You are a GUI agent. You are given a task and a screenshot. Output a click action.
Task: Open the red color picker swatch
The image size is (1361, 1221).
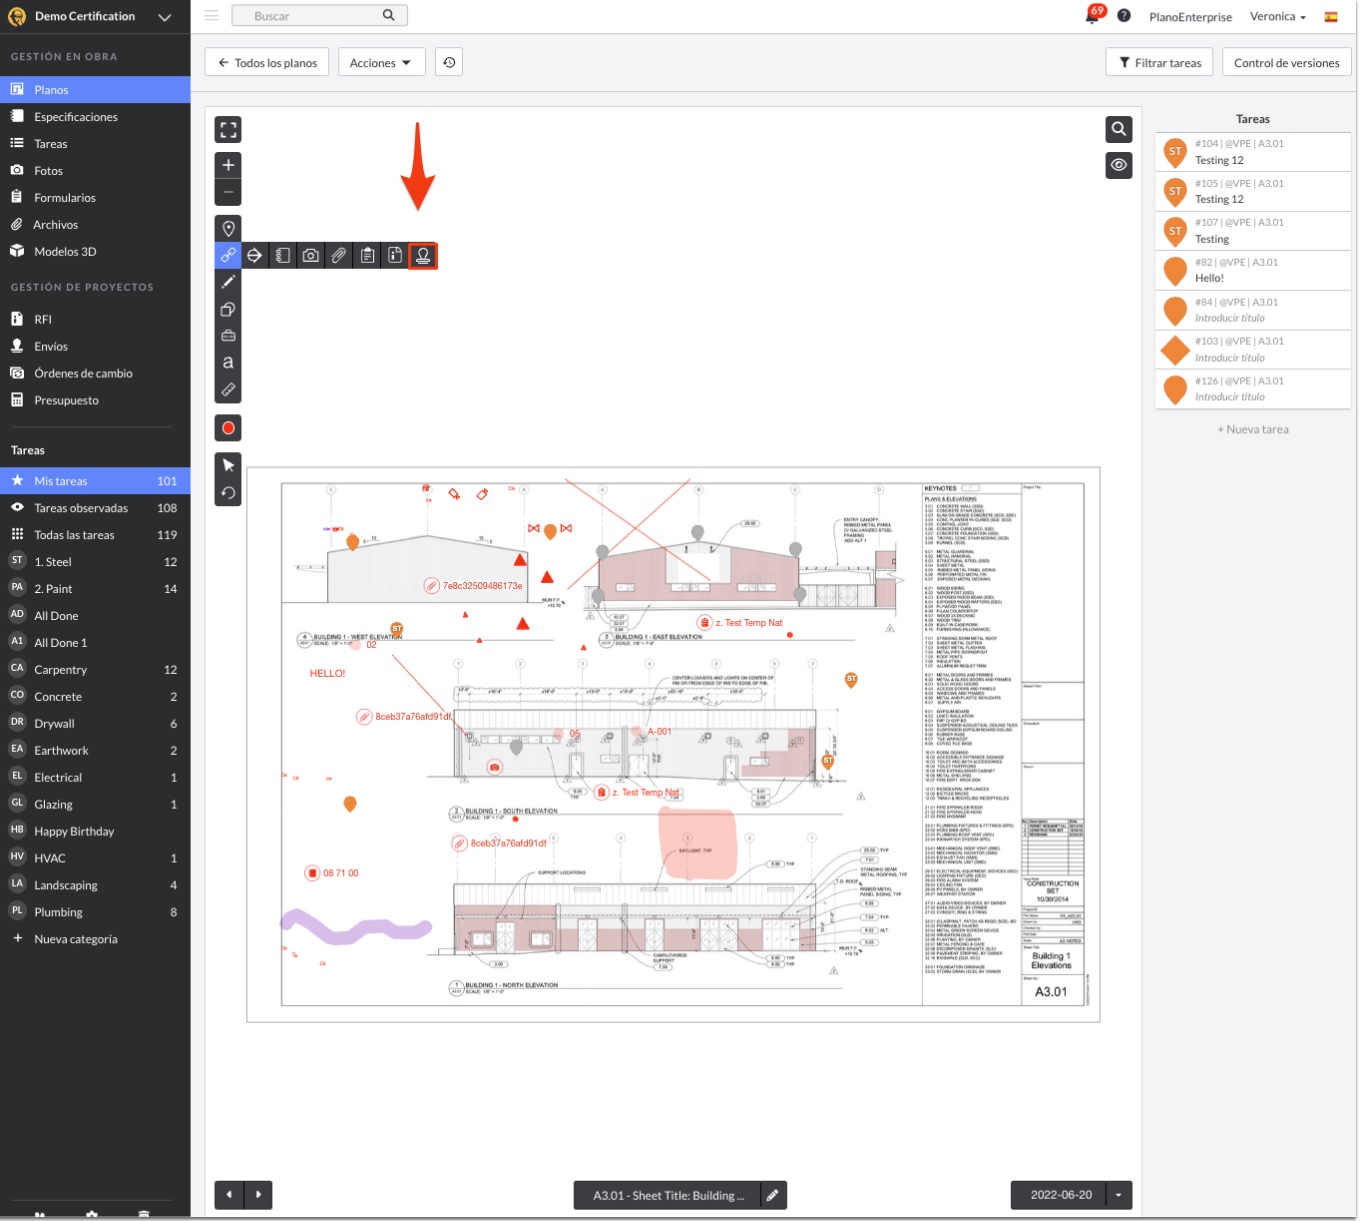(228, 428)
